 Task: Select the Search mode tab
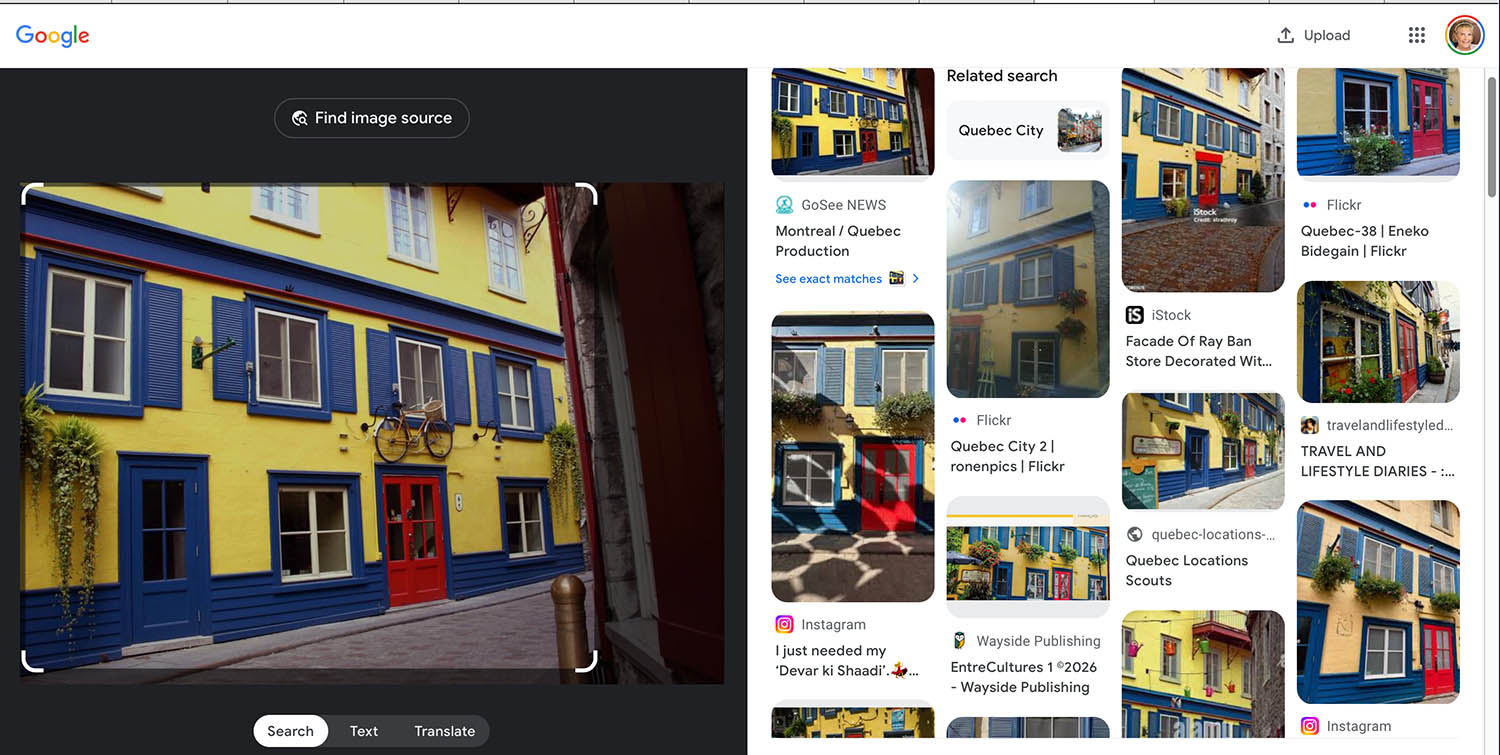click(290, 731)
